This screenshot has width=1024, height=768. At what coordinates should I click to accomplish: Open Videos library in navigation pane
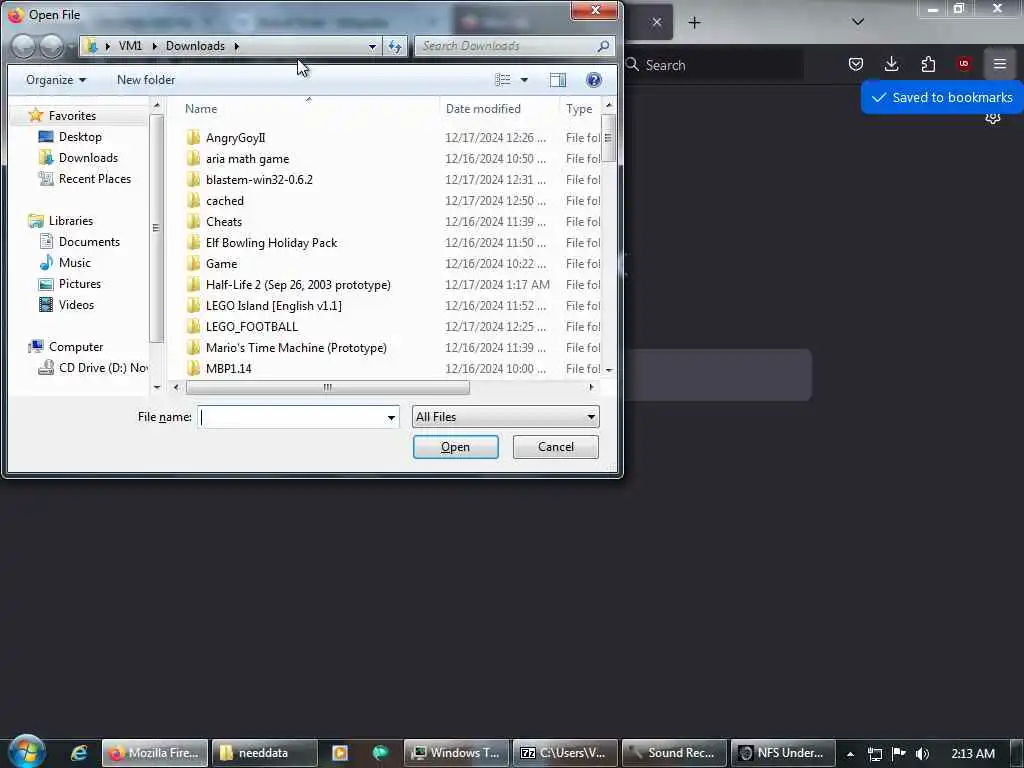click(x=76, y=304)
